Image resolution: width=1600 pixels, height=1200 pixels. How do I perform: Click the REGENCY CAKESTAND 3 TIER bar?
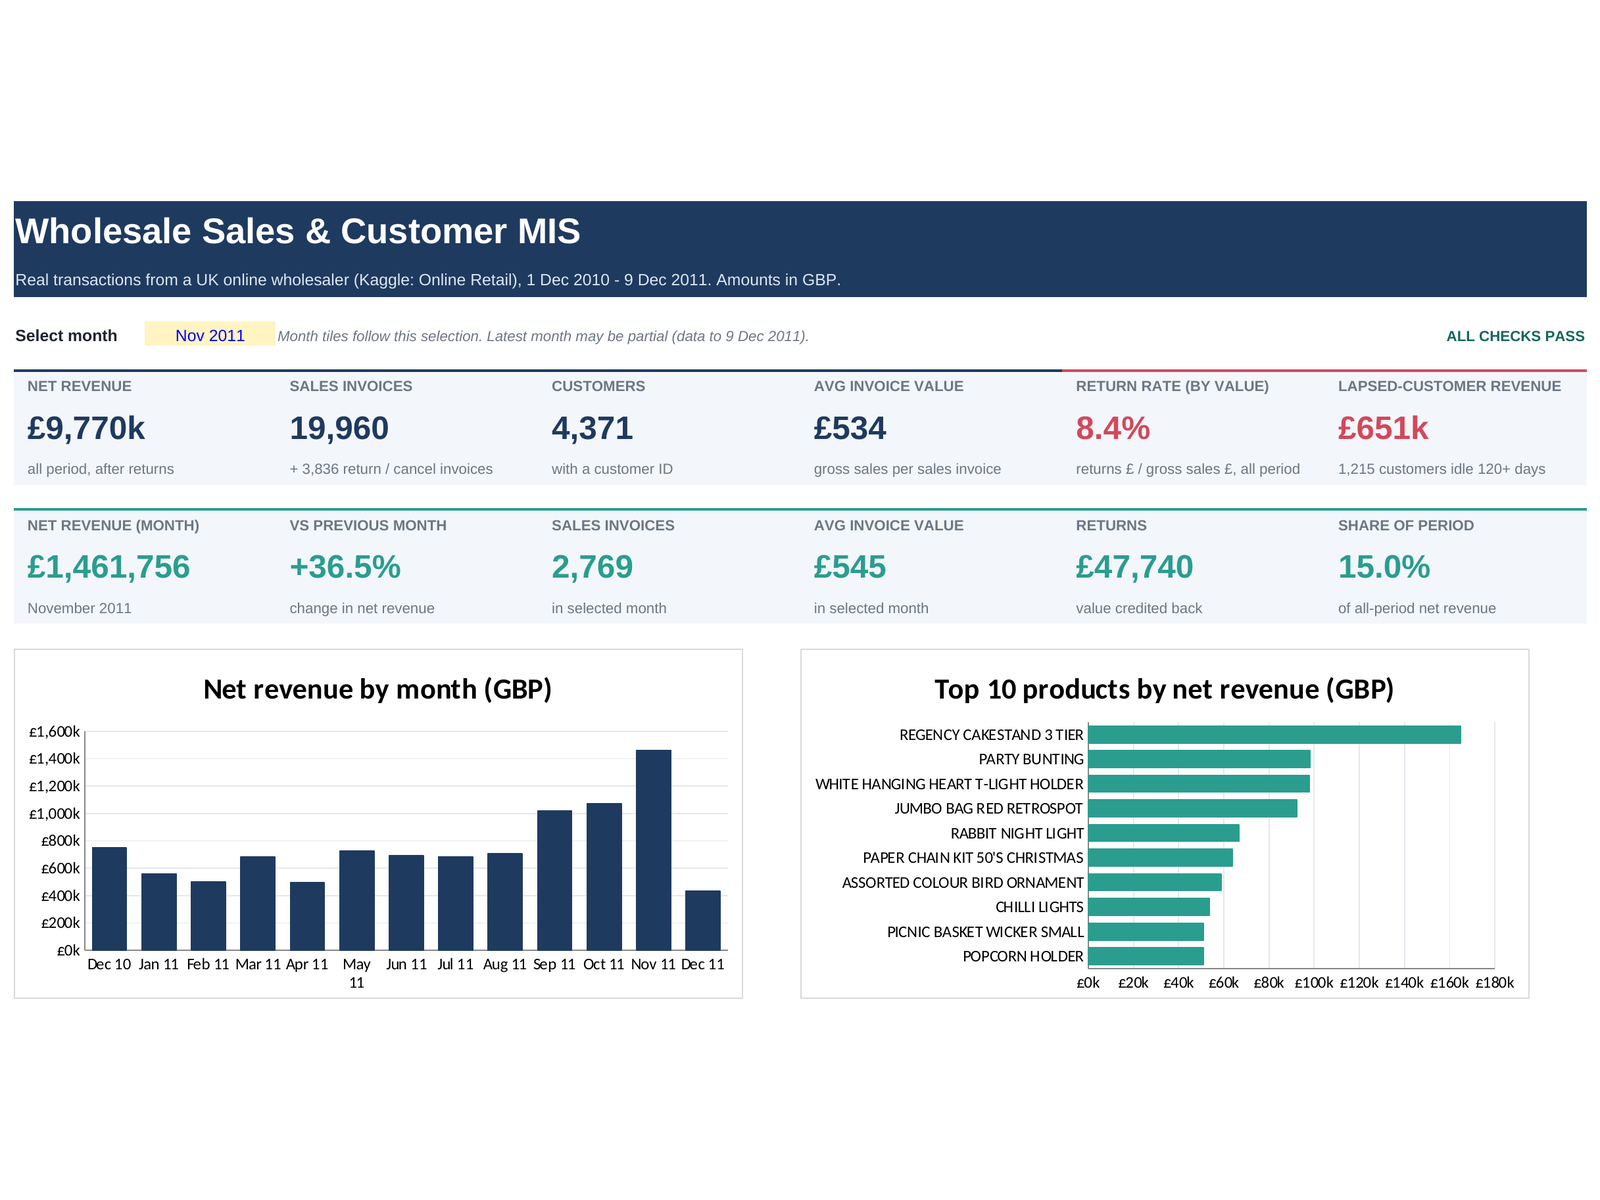pos(1274,735)
